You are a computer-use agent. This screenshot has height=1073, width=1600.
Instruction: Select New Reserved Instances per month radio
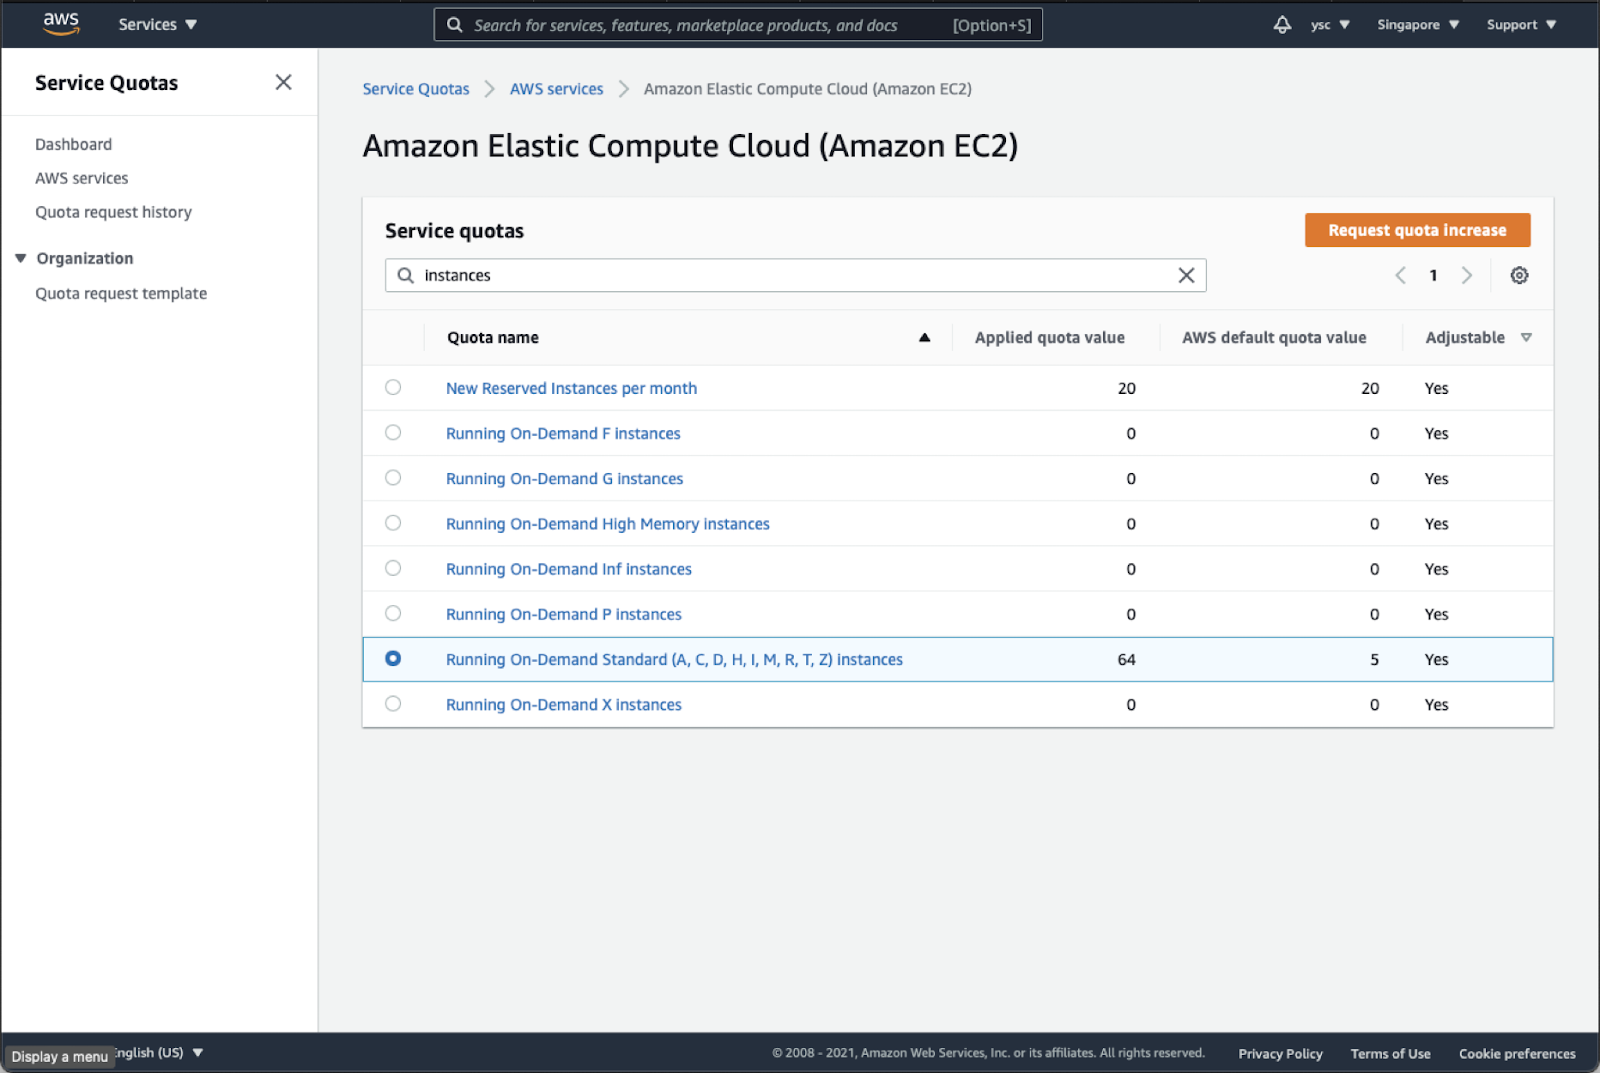coord(393,388)
